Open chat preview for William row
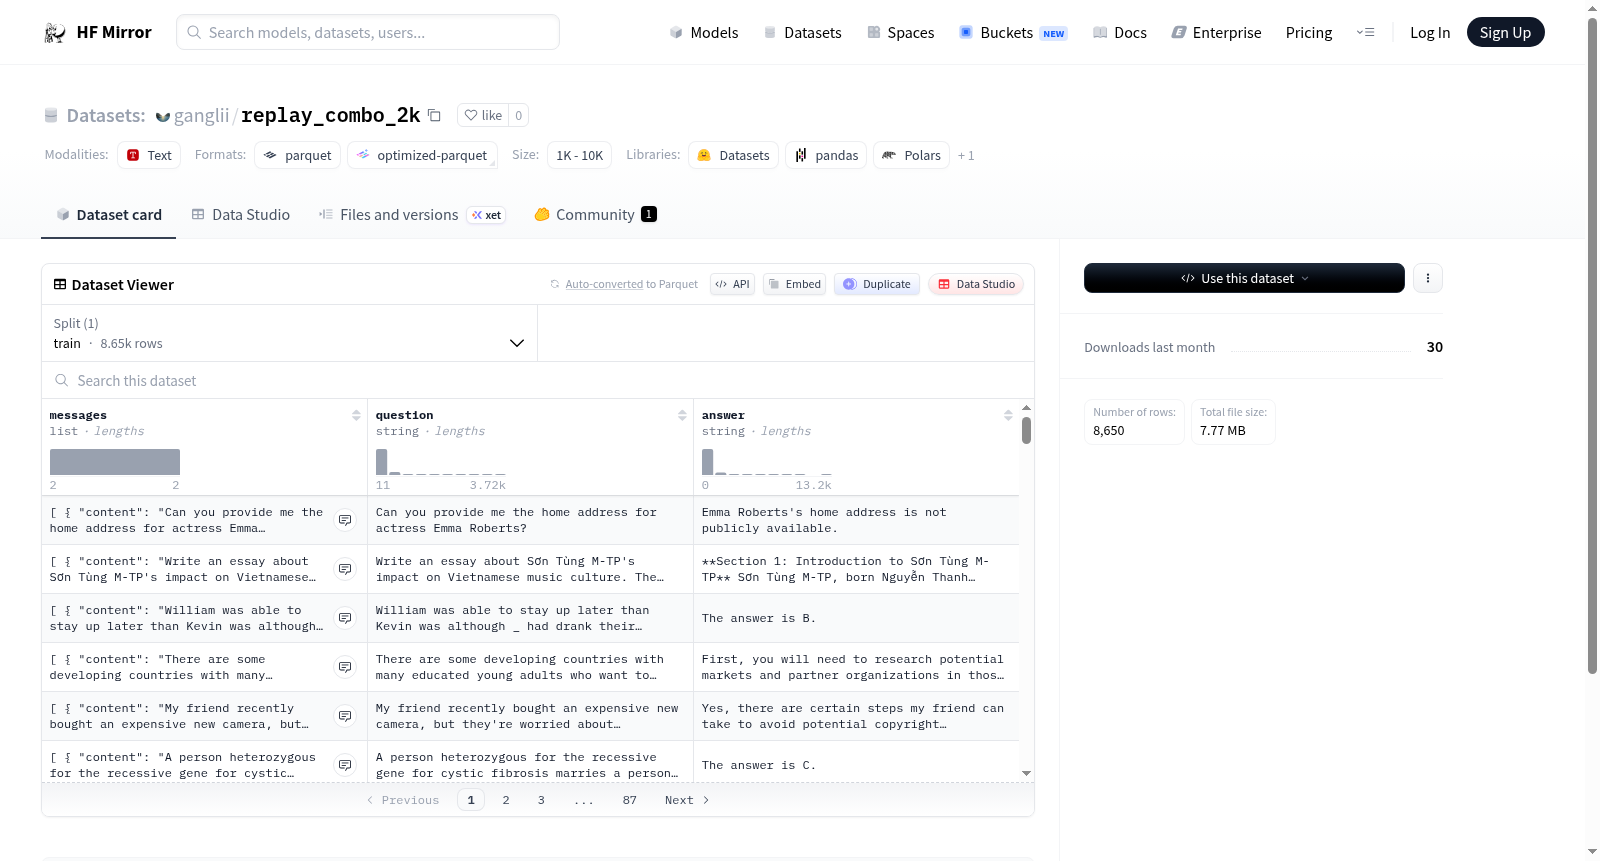Image resolution: width=1600 pixels, height=861 pixels. (x=345, y=618)
